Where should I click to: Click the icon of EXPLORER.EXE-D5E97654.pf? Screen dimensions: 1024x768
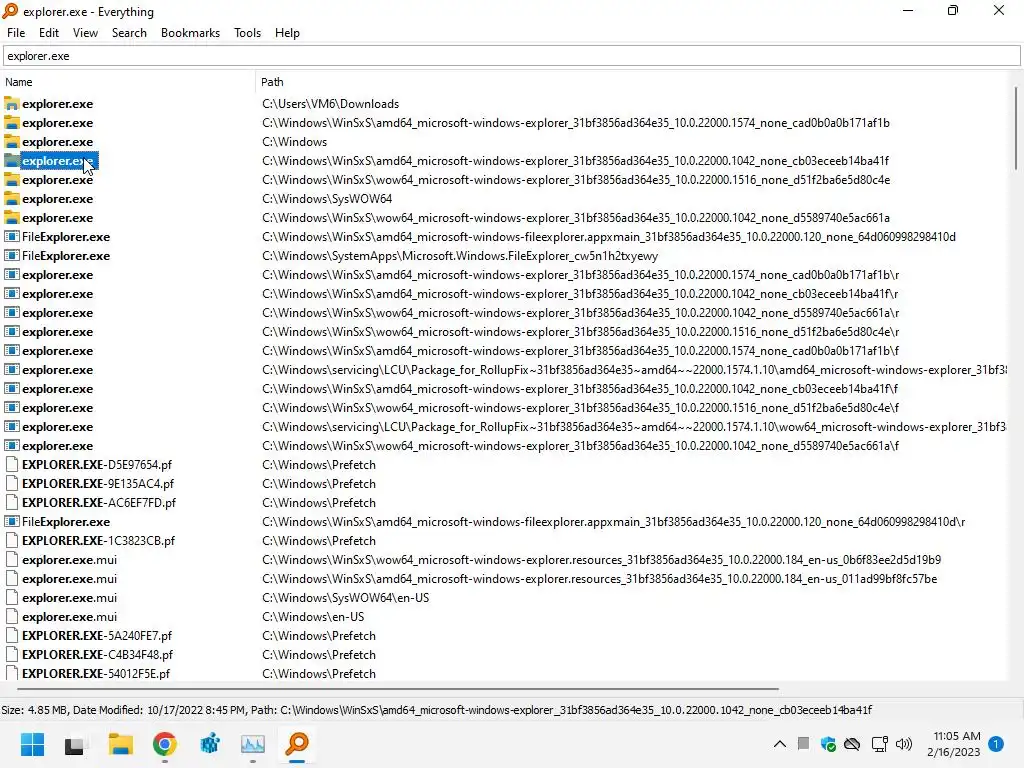tap(12, 465)
